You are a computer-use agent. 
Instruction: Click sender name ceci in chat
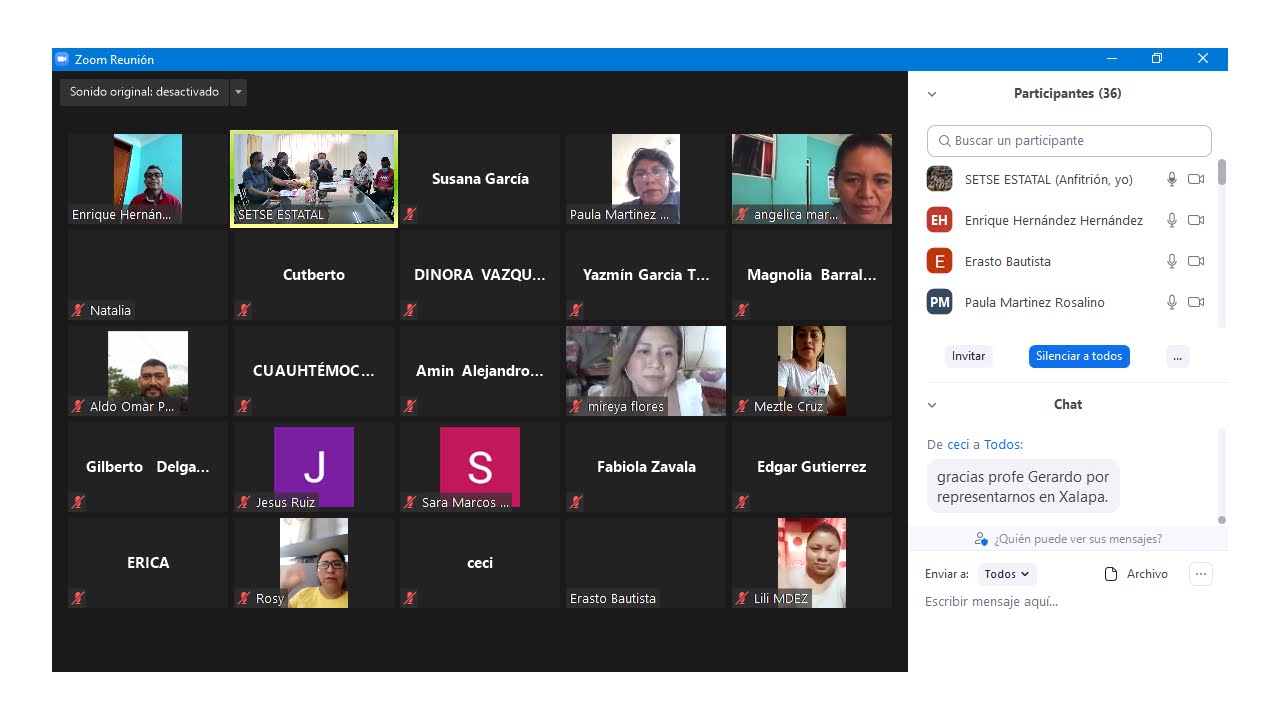coord(958,445)
